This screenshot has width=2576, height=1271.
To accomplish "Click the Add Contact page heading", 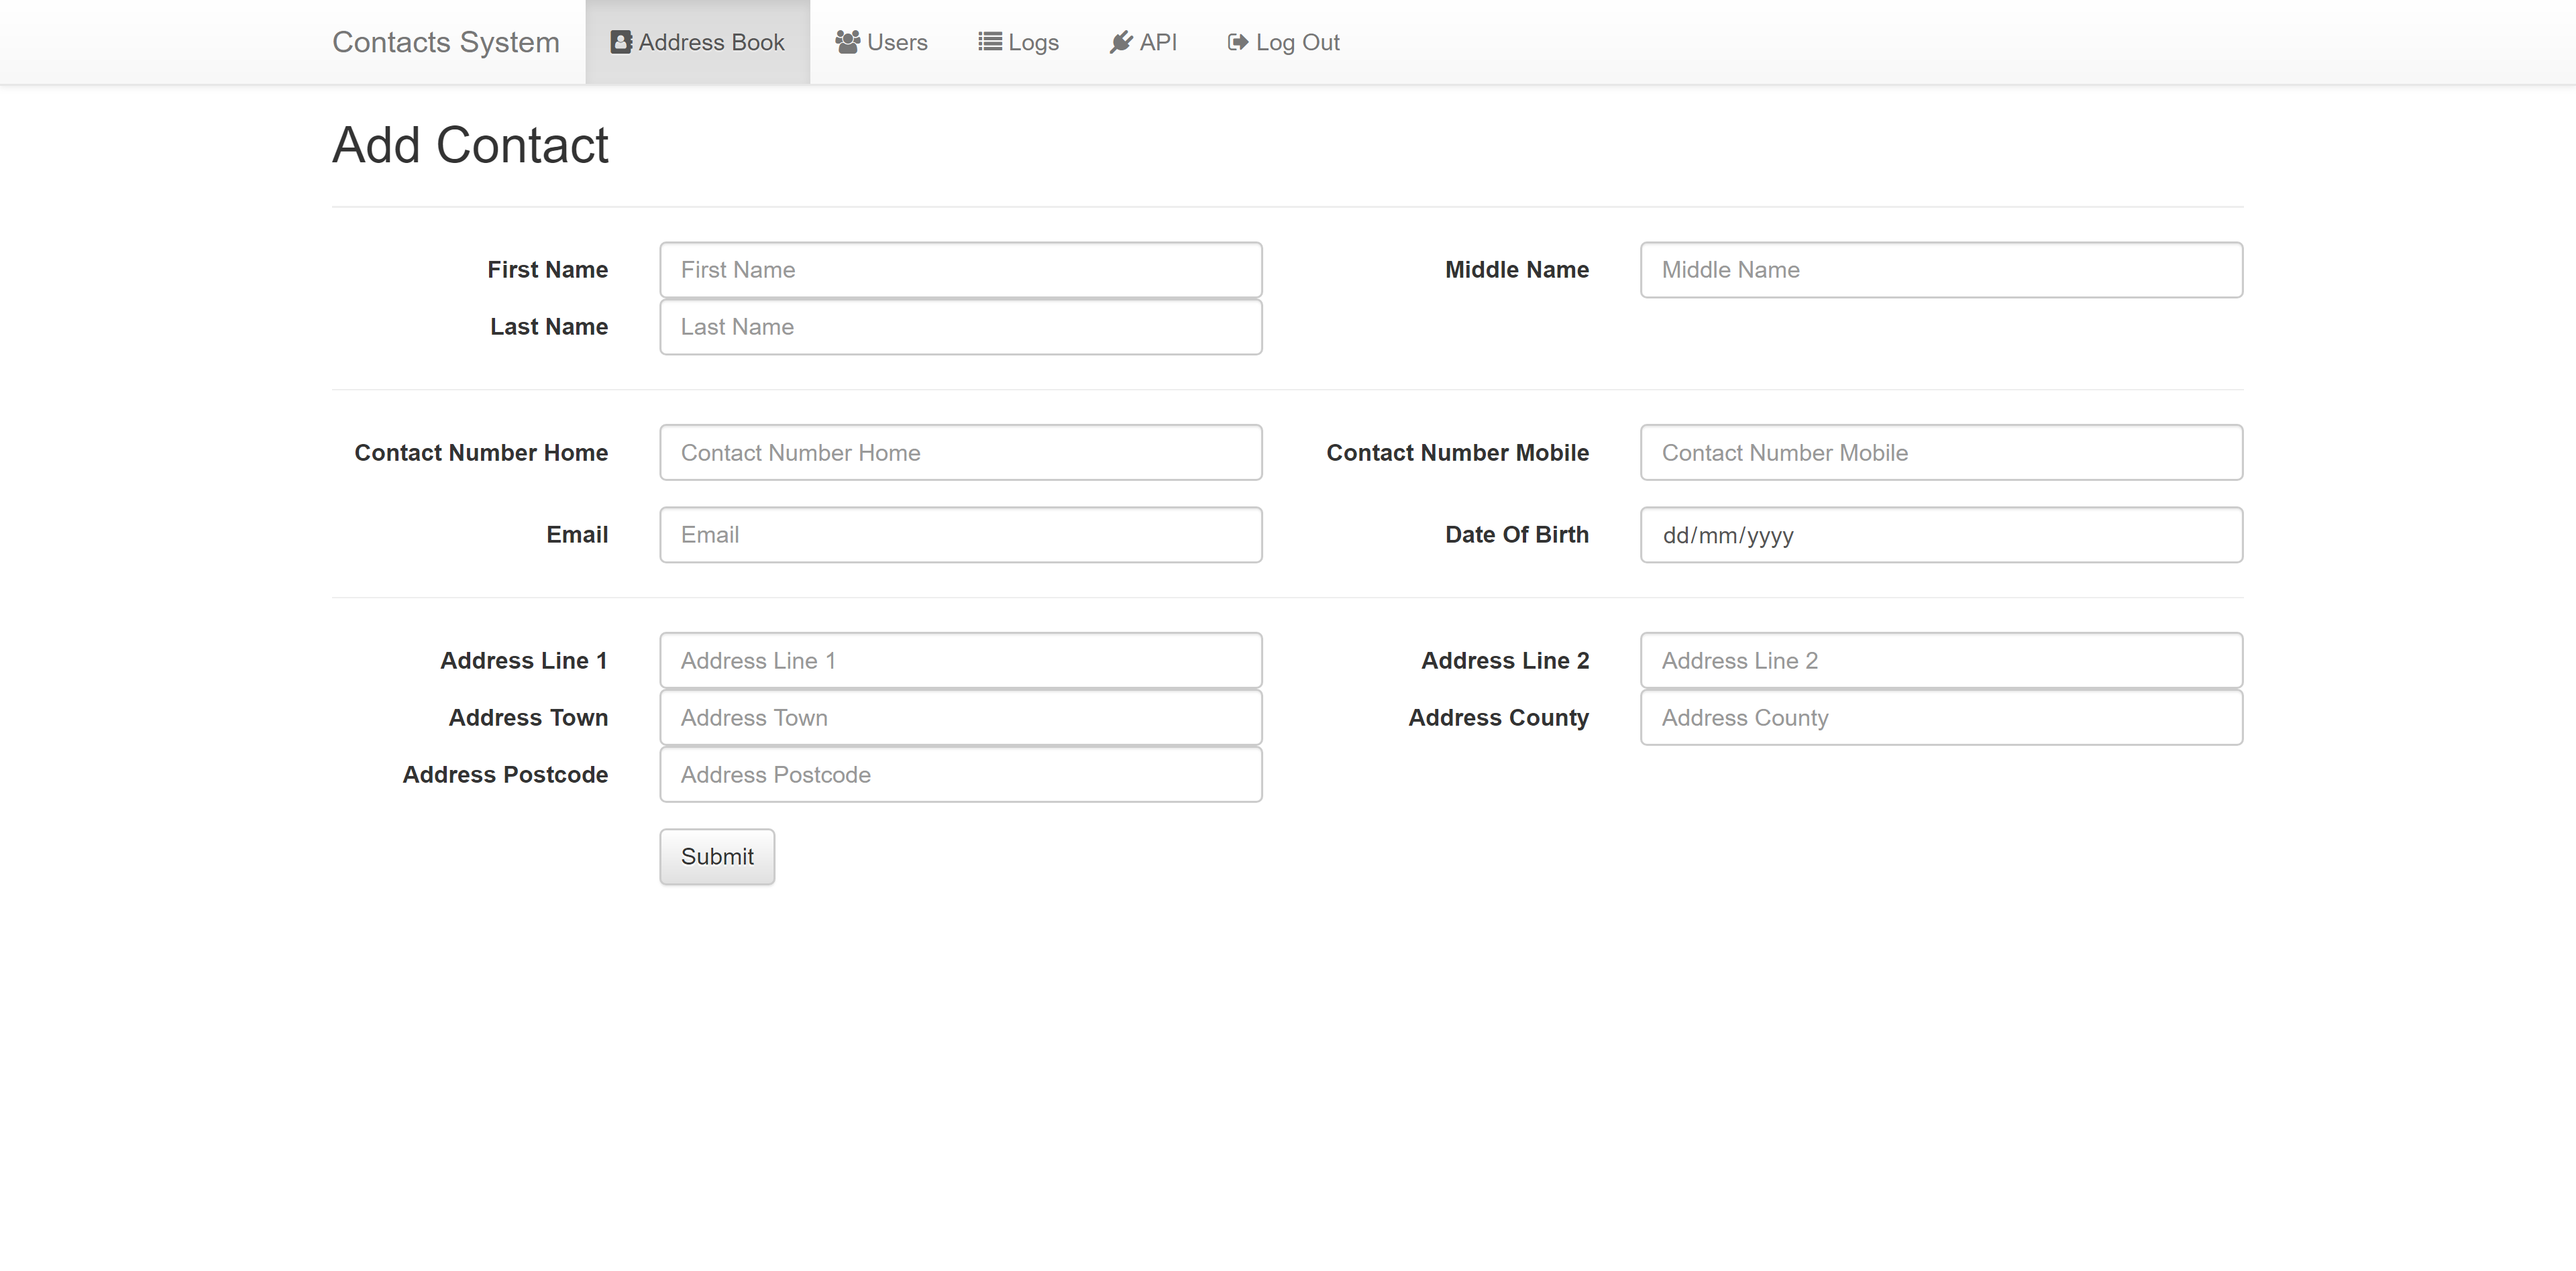I will pos(470,146).
